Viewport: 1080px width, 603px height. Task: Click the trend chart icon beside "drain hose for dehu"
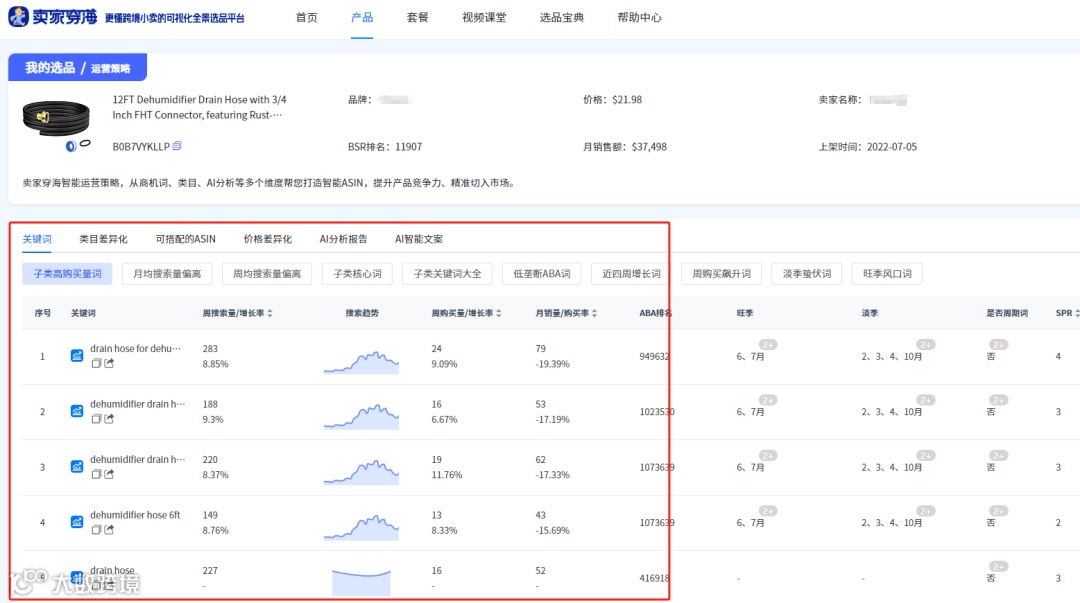pos(76,356)
